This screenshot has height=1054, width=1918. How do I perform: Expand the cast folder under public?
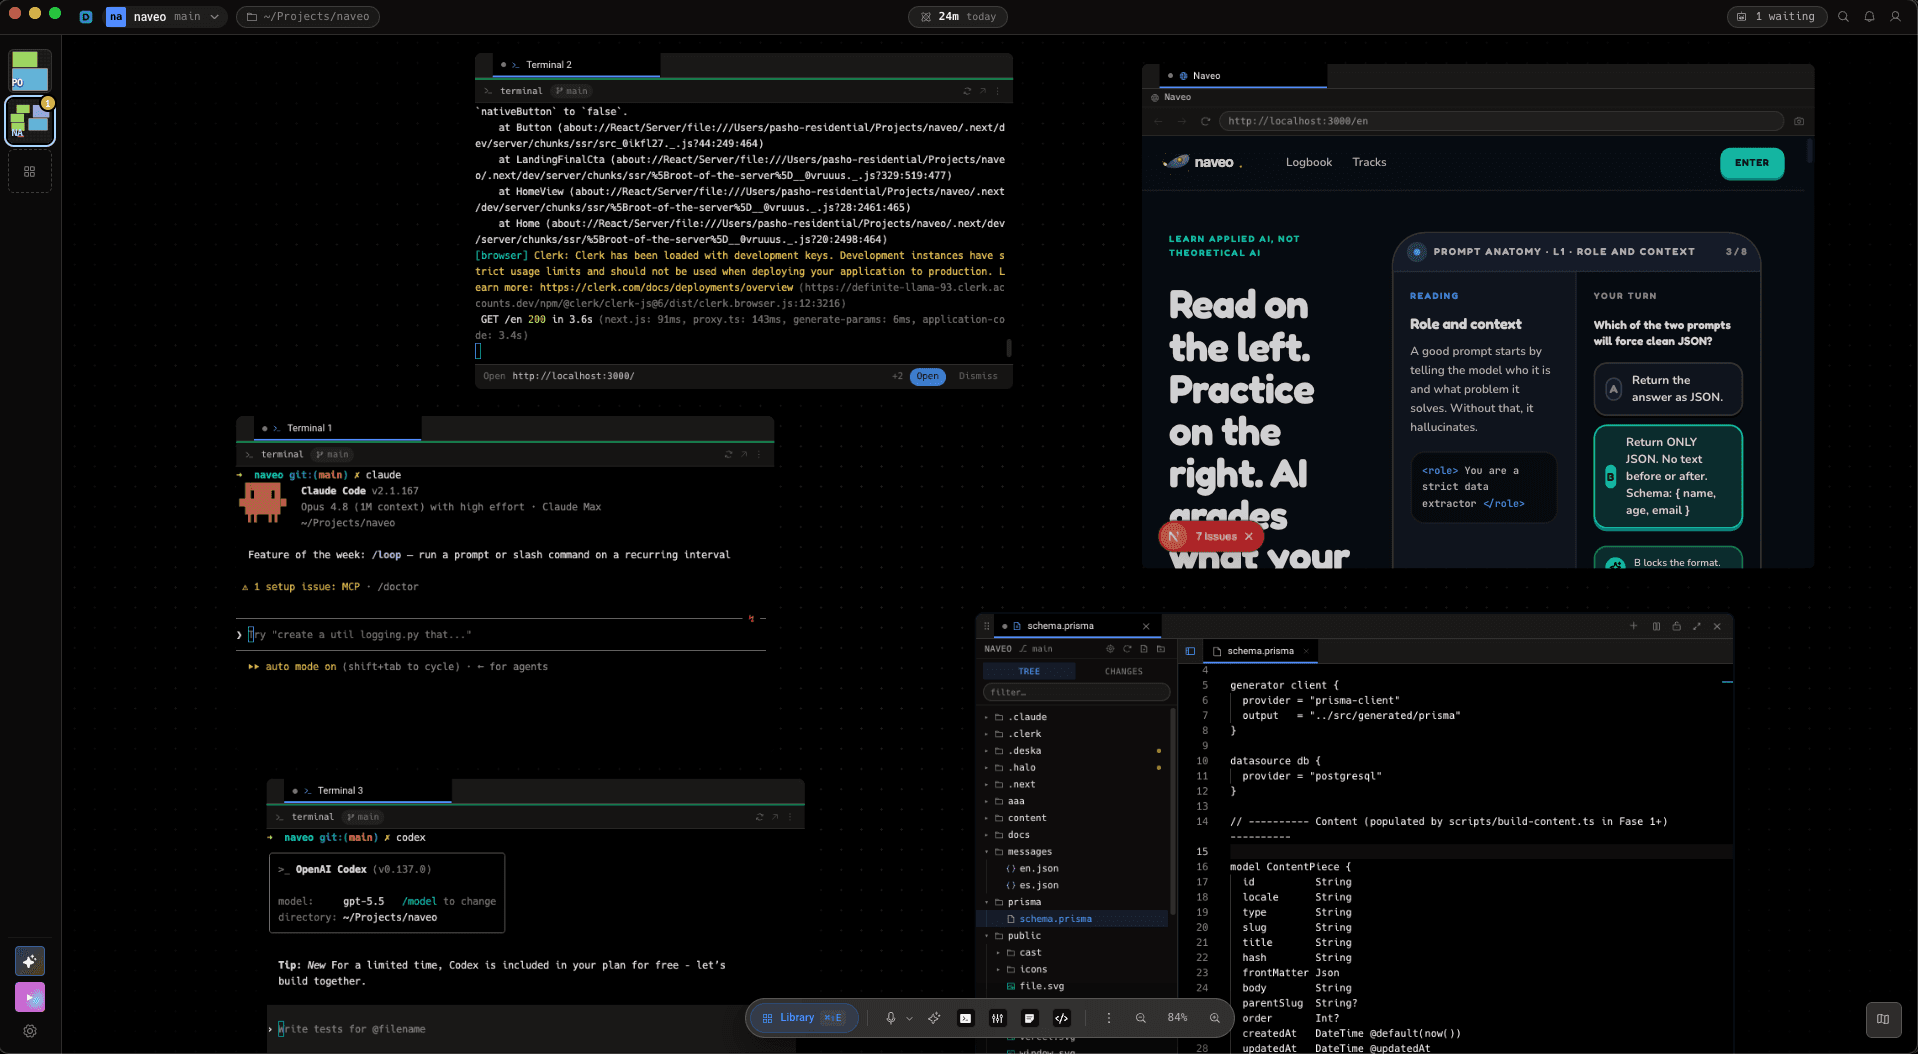click(1070, 953)
